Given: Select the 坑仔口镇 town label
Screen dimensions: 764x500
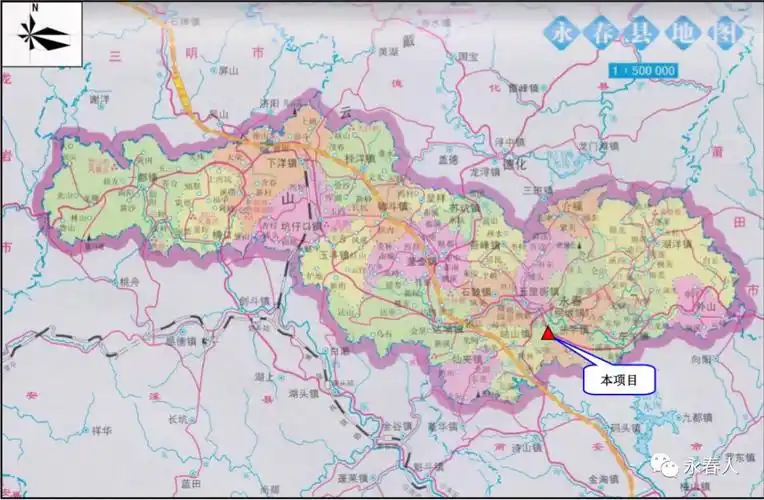Looking at the screenshot, I should point(302,227).
